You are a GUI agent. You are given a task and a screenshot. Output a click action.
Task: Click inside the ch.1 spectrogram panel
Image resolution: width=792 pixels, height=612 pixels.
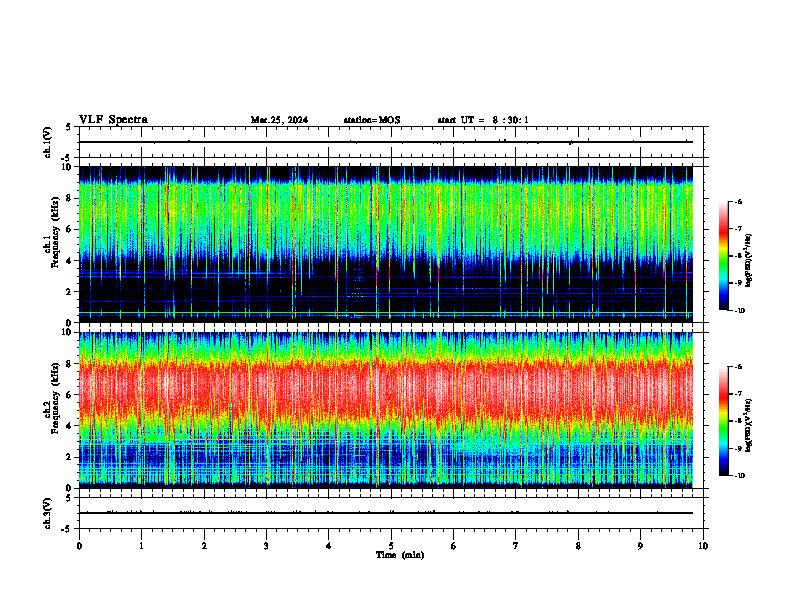click(386, 244)
